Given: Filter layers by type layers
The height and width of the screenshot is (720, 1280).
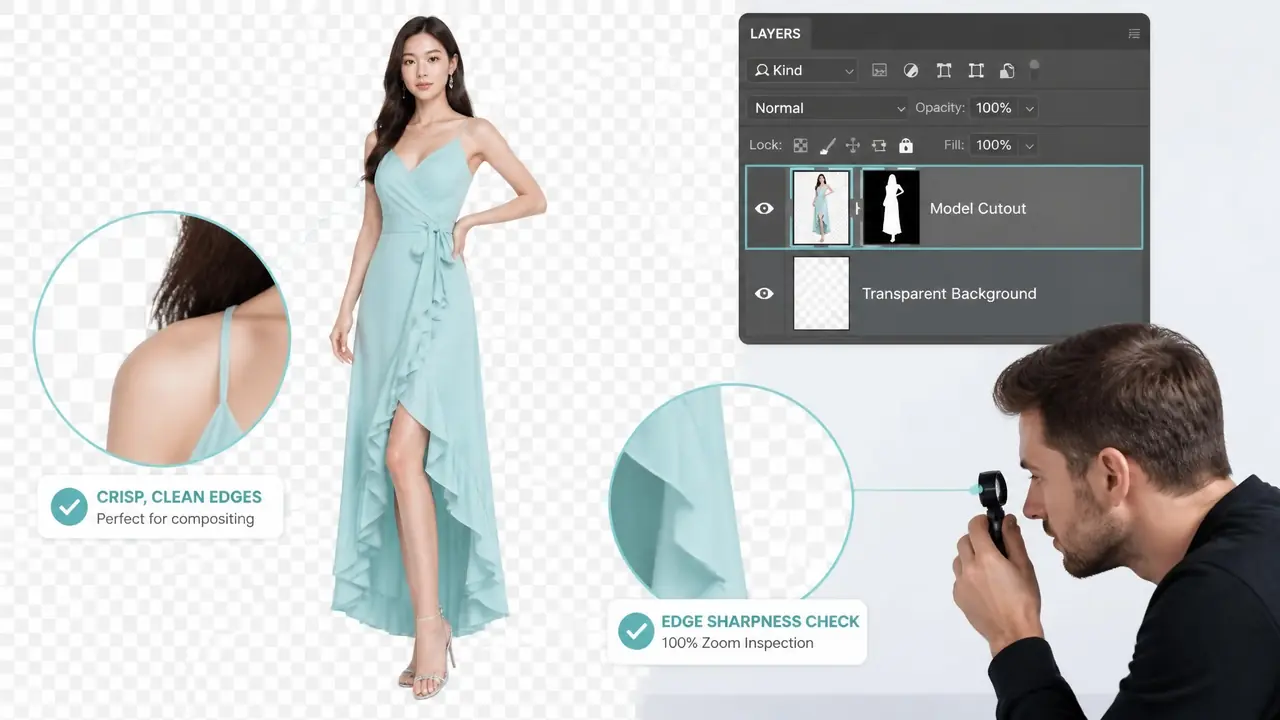Looking at the screenshot, I should coord(943,71).
